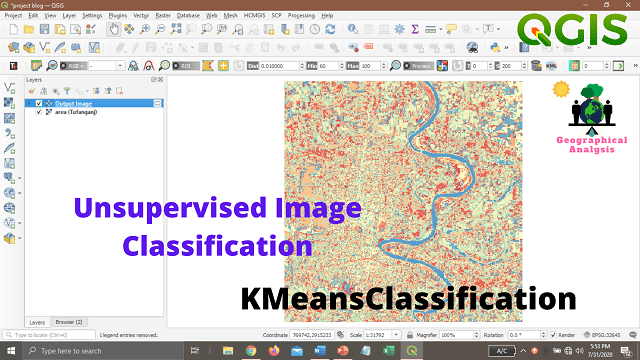This screenshot has height=360, width=640.
Task: Click the Open Project folder icon
Action: click(29, 29)
